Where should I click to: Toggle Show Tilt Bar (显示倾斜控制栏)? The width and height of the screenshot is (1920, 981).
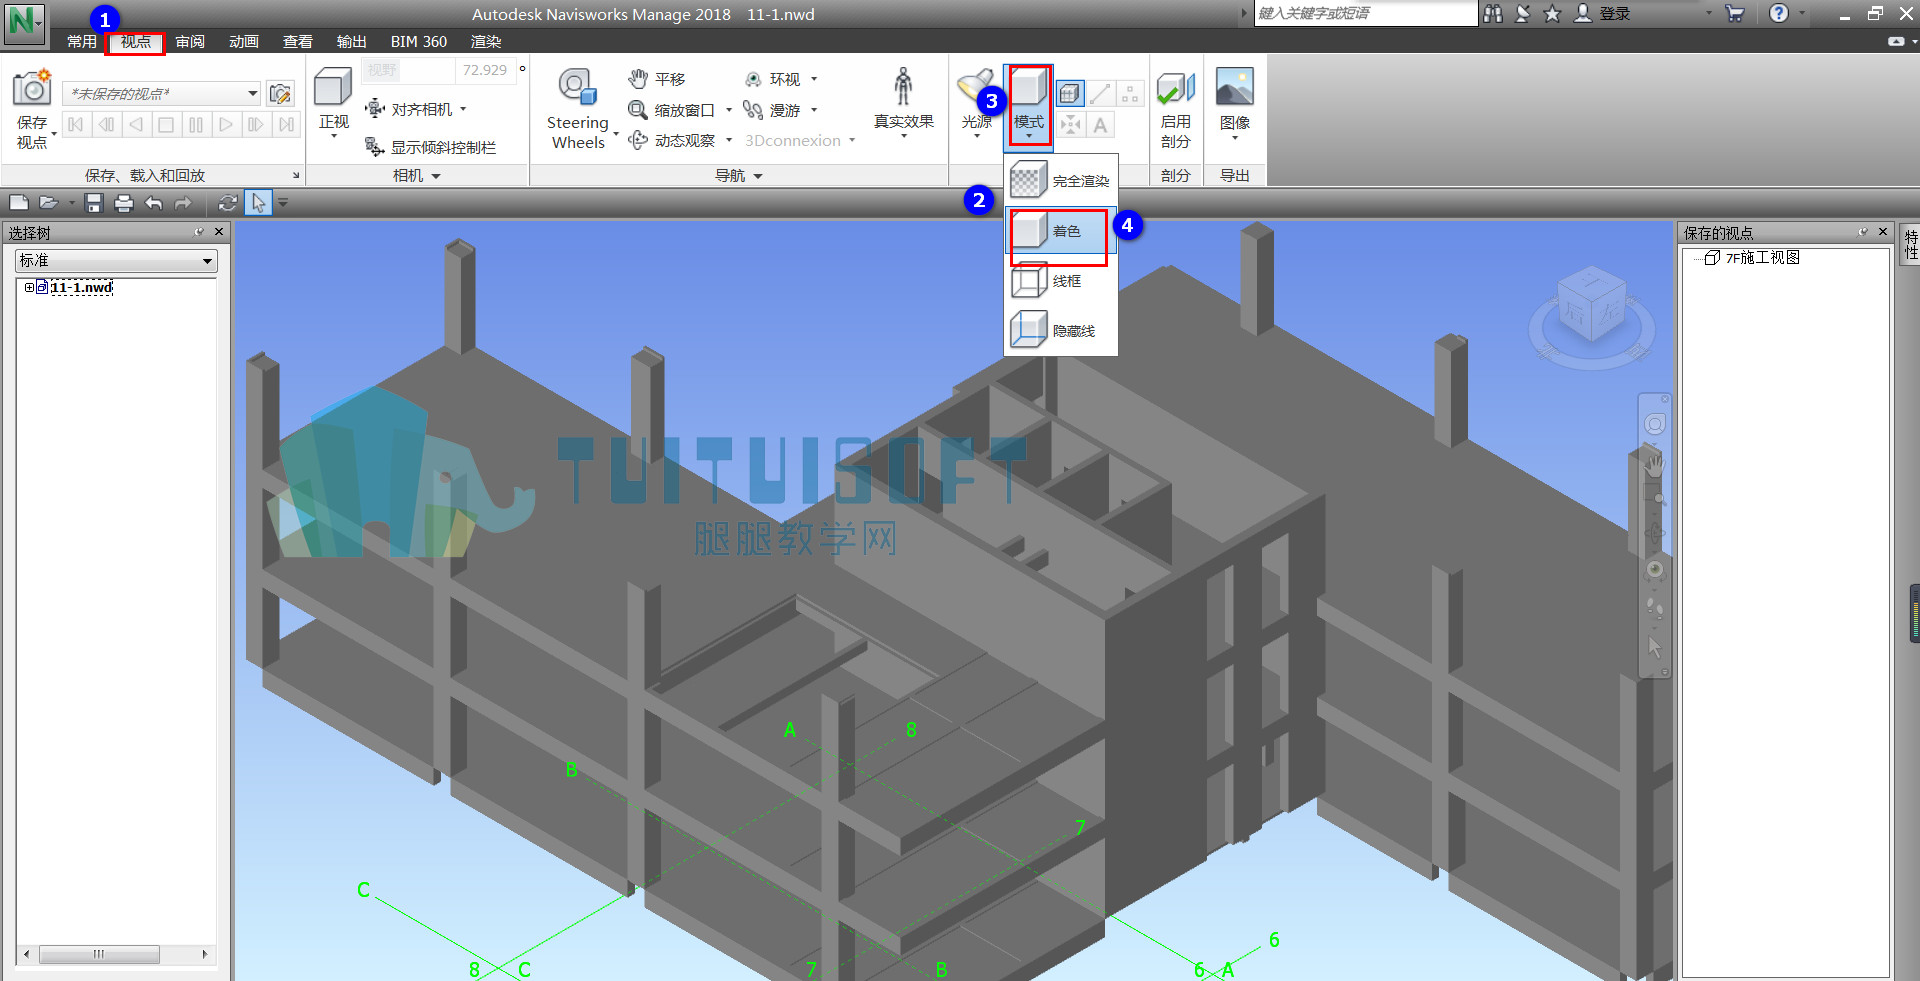click(431, 147)
